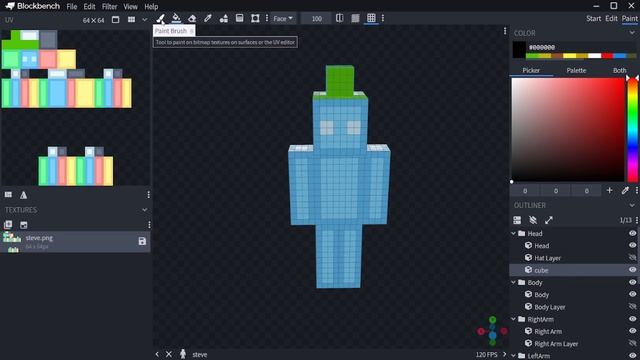Image resolution: width=640 pixels, height=360 pixels.
Task: Open main toolbar more options menu
Action: (x=267, y=18)
